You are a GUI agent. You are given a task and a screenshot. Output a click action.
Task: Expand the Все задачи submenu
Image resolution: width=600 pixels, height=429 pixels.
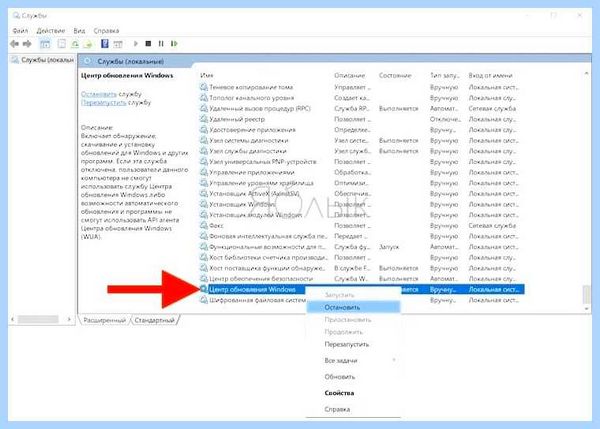pyautogui.click(x=353, y=360)
